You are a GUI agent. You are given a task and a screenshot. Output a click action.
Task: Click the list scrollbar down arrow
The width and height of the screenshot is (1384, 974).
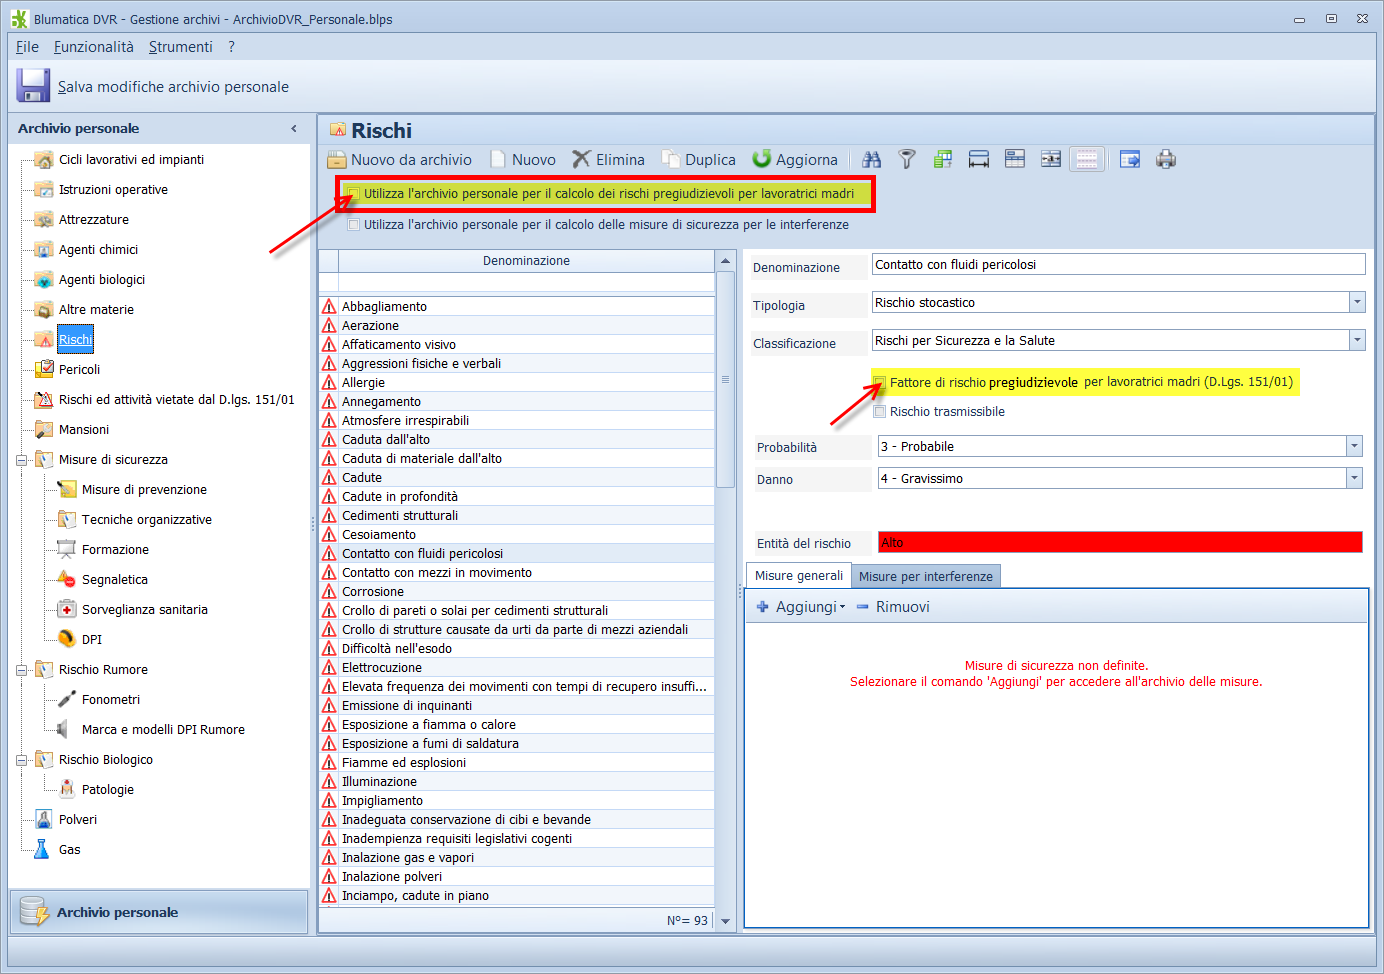(x=726, y=921)
